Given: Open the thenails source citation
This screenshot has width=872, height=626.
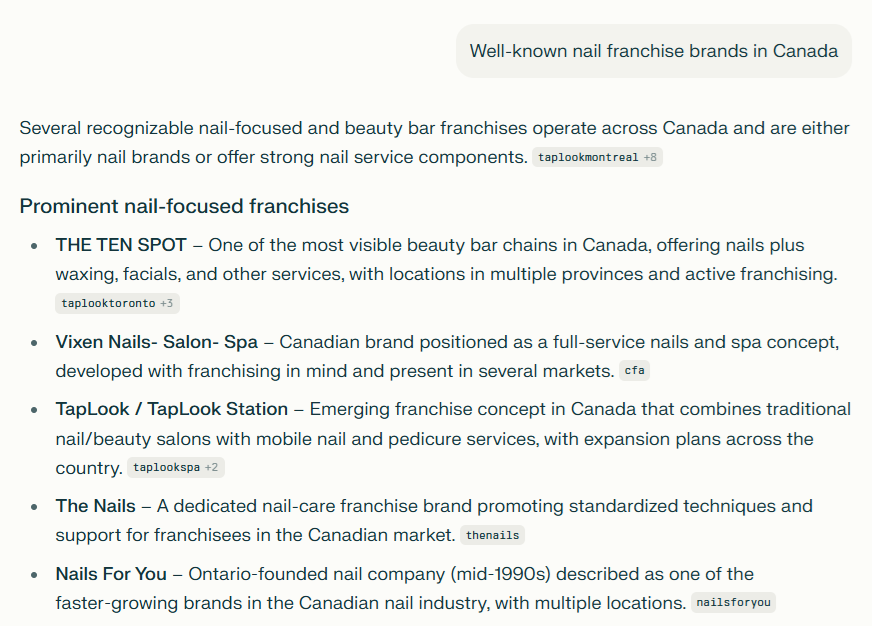Looking at the screenshot, I should pos(492,535).
